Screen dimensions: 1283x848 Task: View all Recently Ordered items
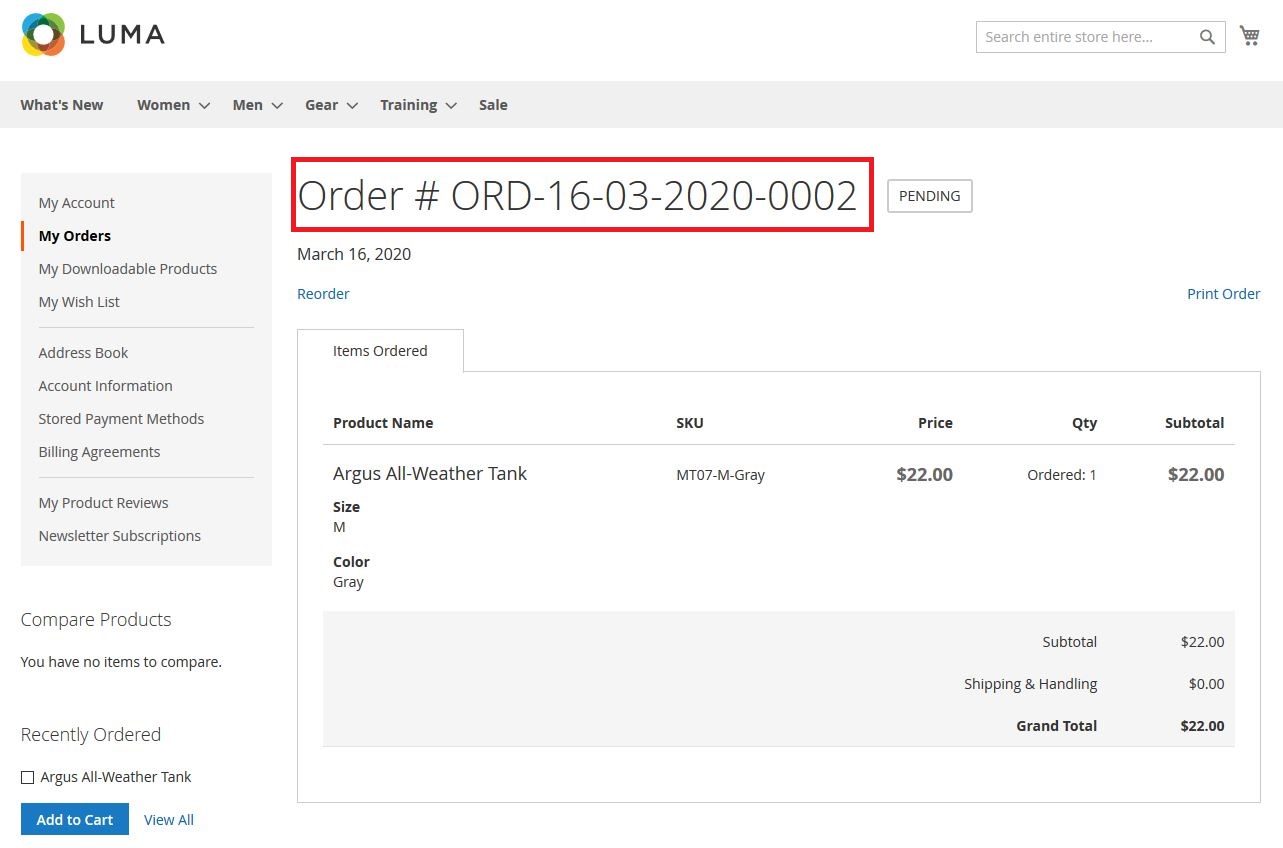point(168,819)
